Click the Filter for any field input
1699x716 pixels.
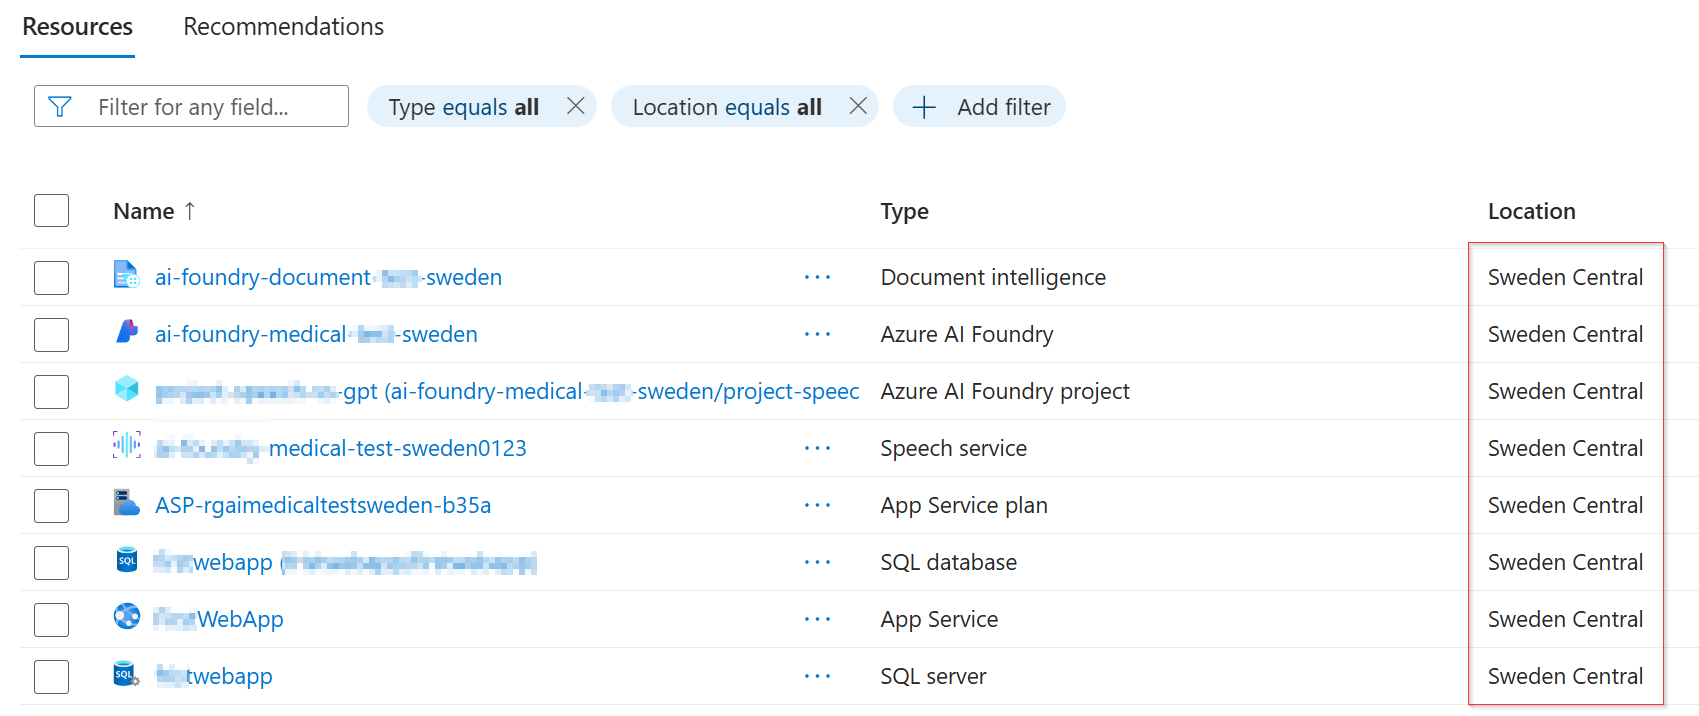click(191, 106)
